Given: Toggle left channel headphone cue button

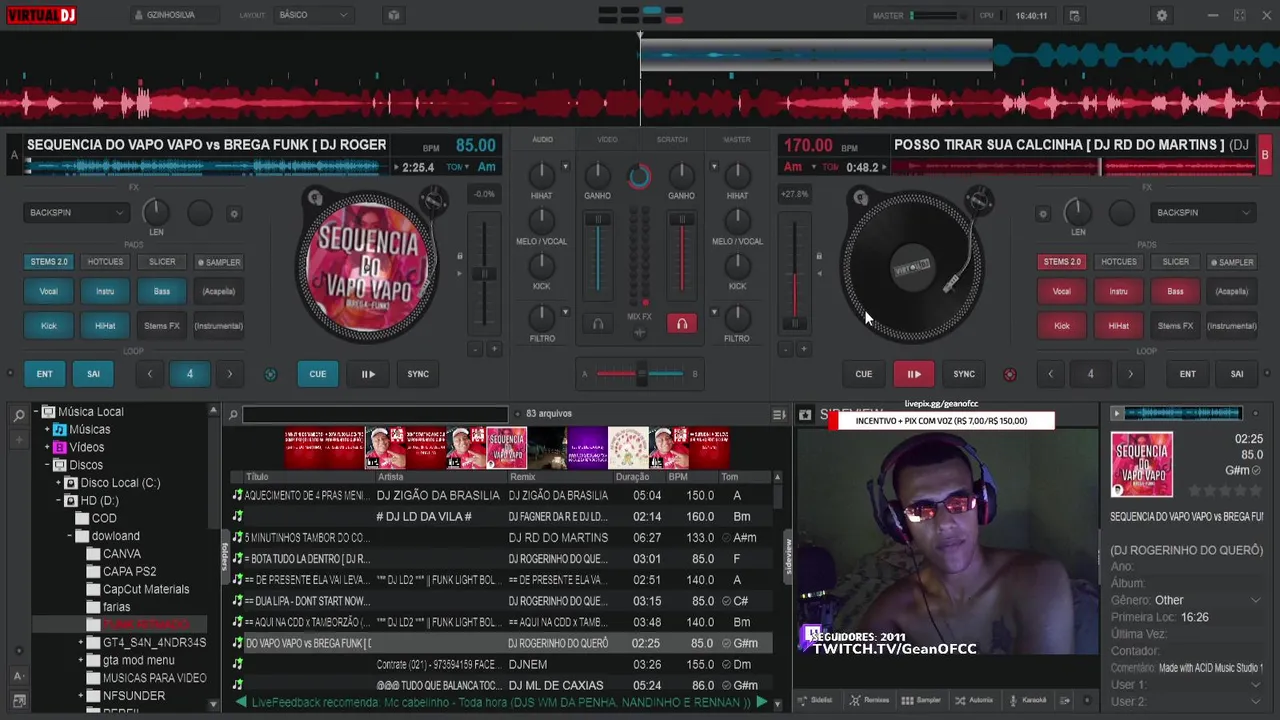Looking at the screenshot, I should tap(598, 324).
